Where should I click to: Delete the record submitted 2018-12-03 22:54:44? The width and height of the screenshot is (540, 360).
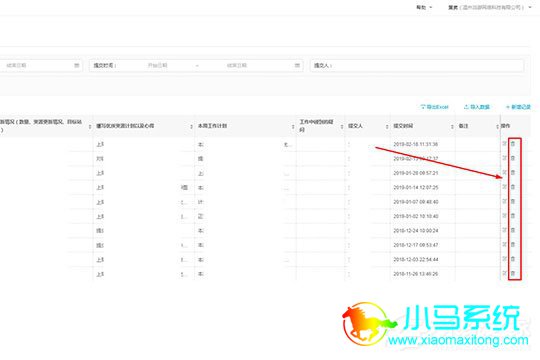pos(513,259)
